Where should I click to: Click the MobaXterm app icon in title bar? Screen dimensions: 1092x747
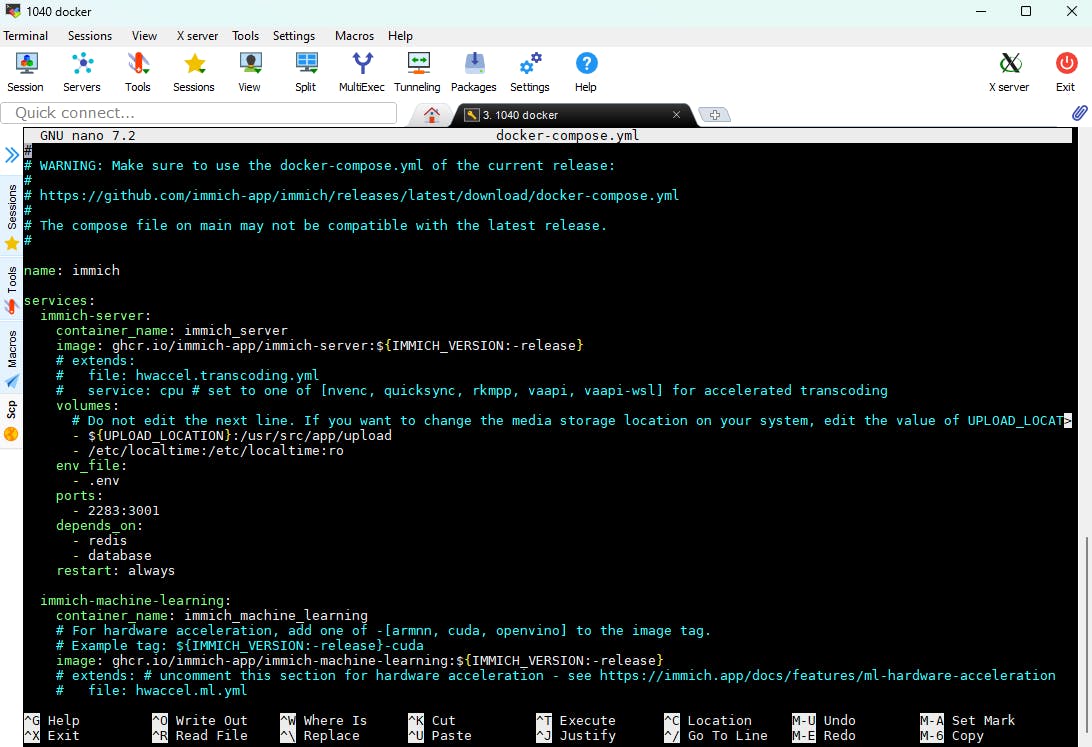point(13,11)
